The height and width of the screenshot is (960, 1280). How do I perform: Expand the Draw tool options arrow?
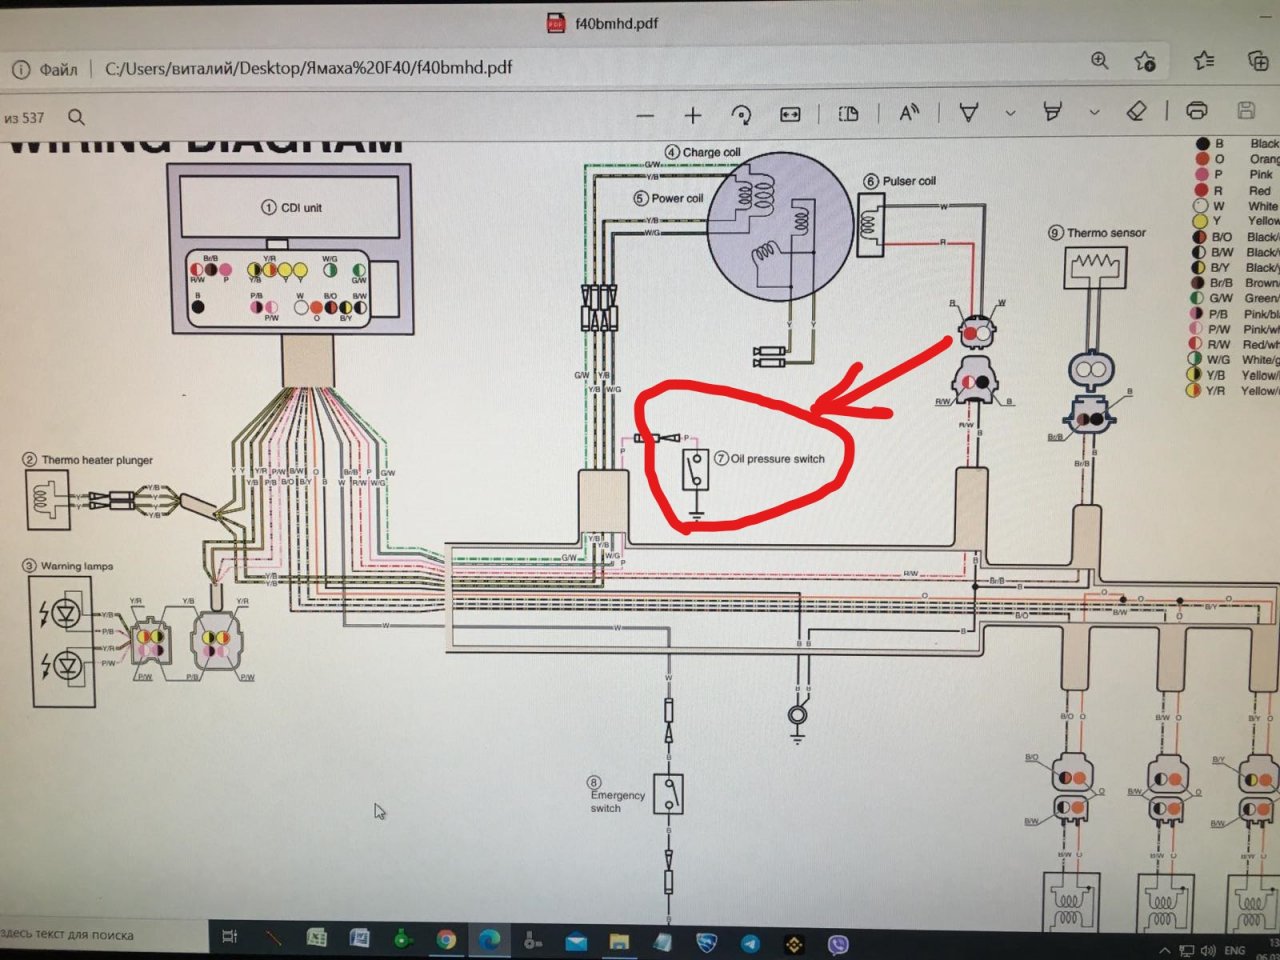[1010, 112]
